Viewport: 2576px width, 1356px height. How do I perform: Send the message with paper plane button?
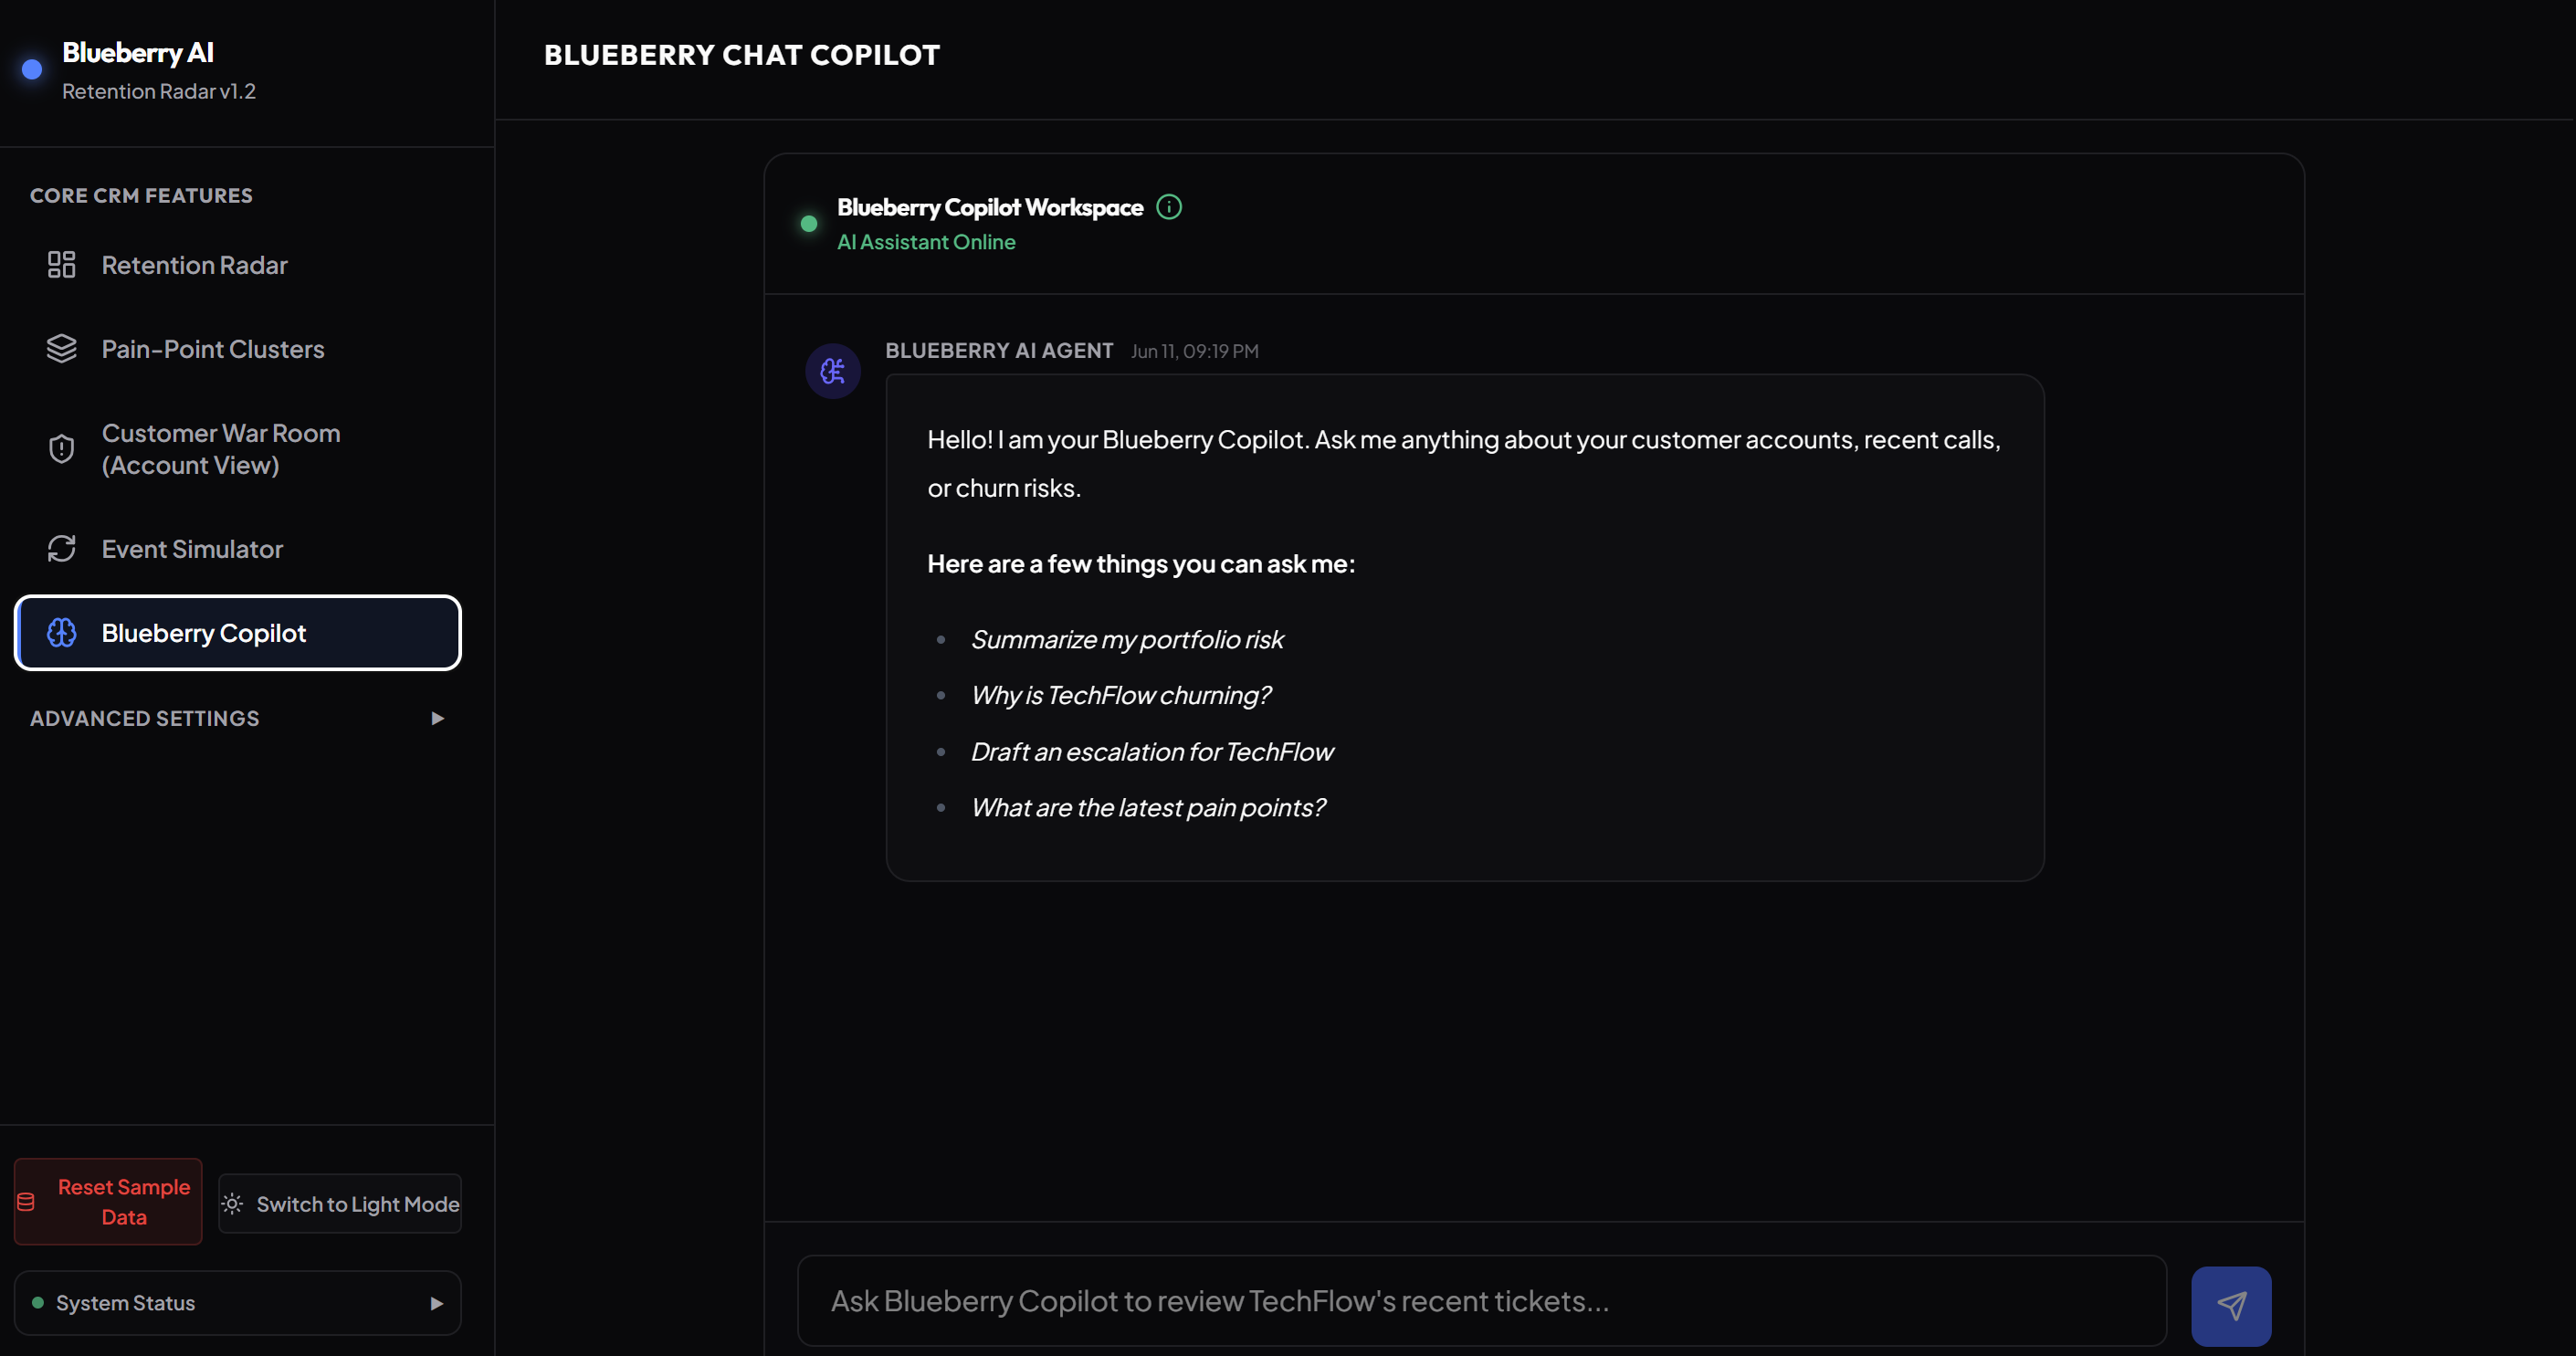[2230, 1305]
